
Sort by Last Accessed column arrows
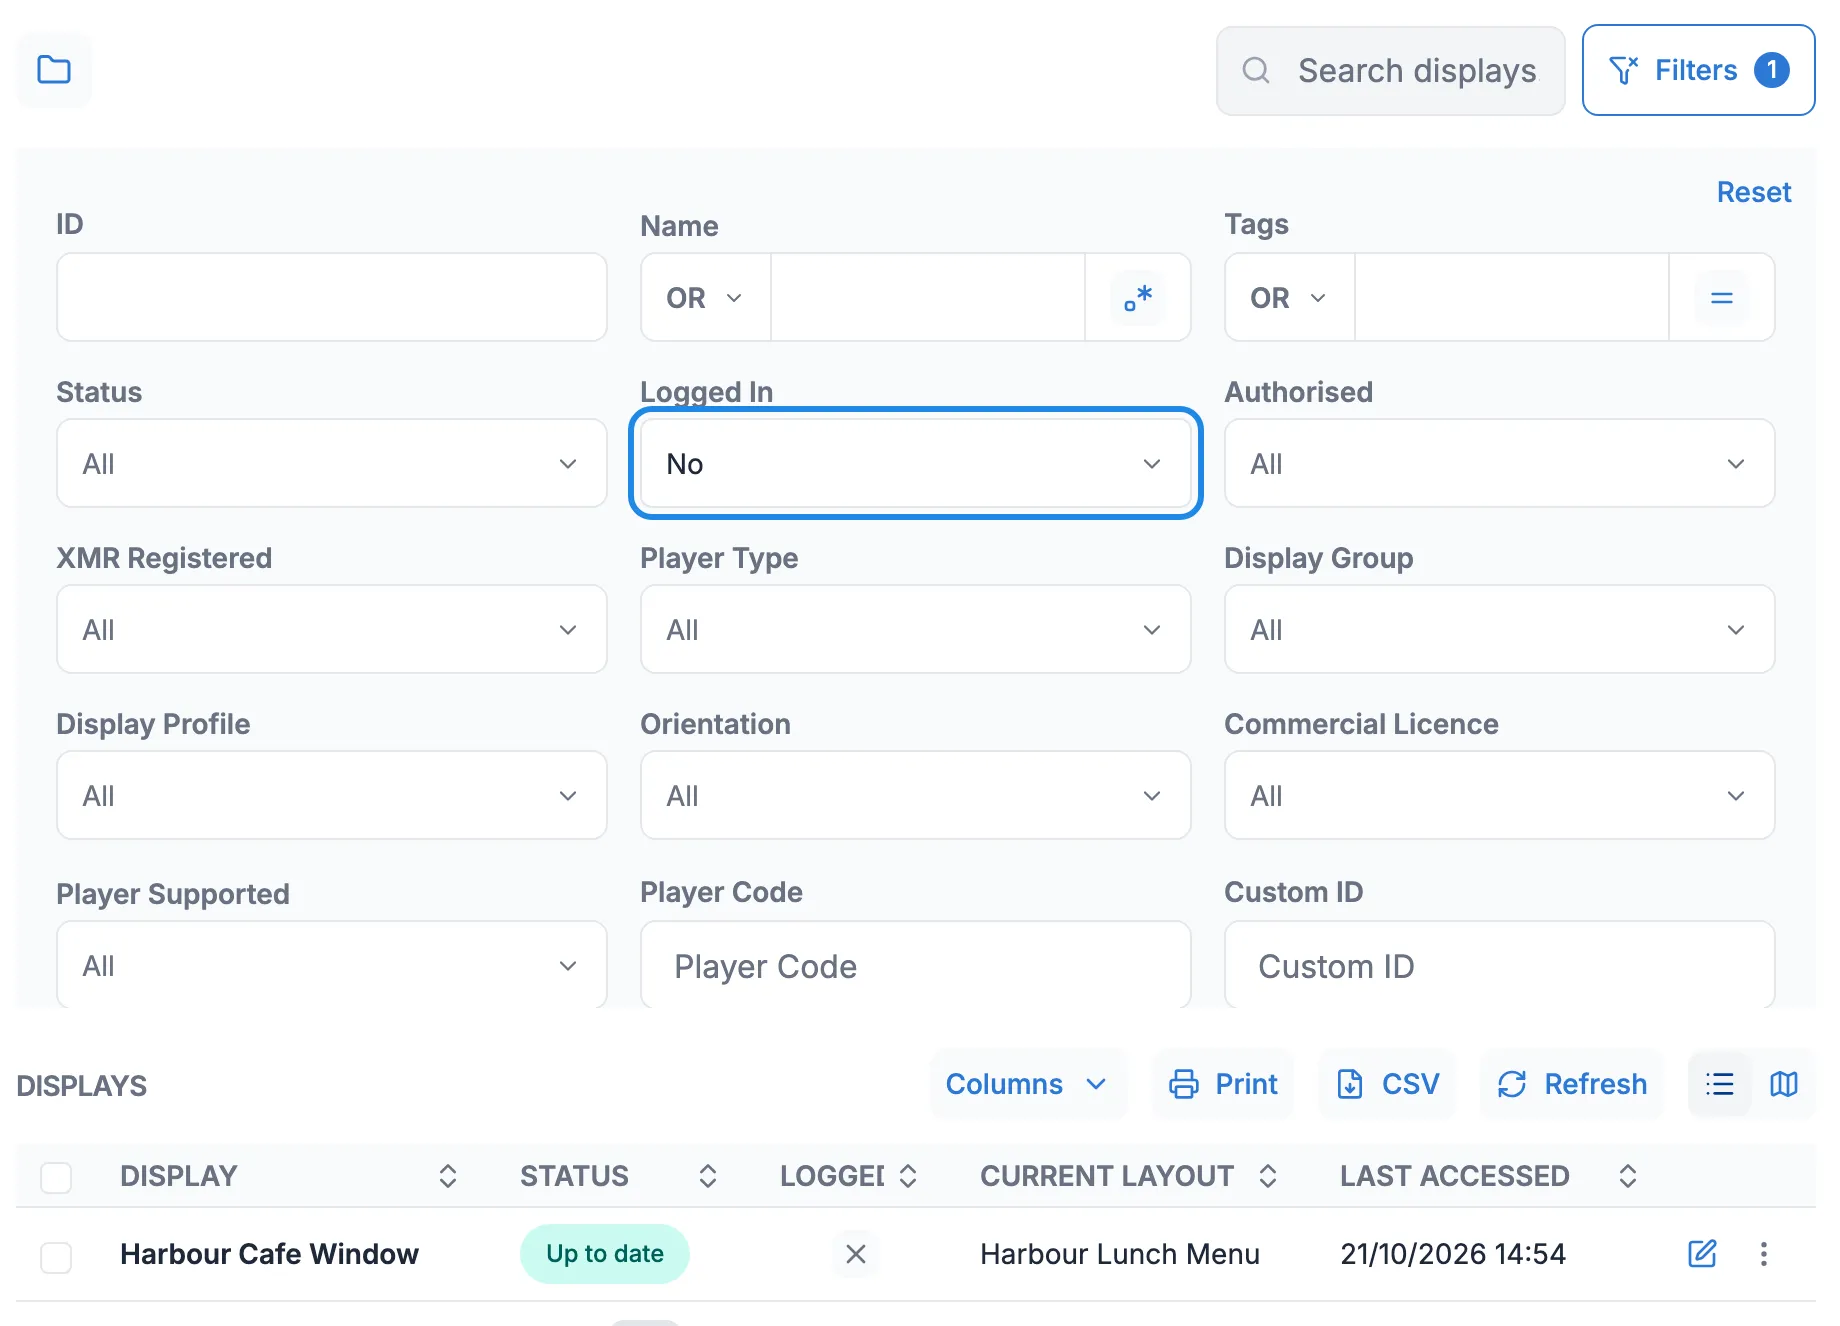pyautogui.click(x=1628, y=1176)
